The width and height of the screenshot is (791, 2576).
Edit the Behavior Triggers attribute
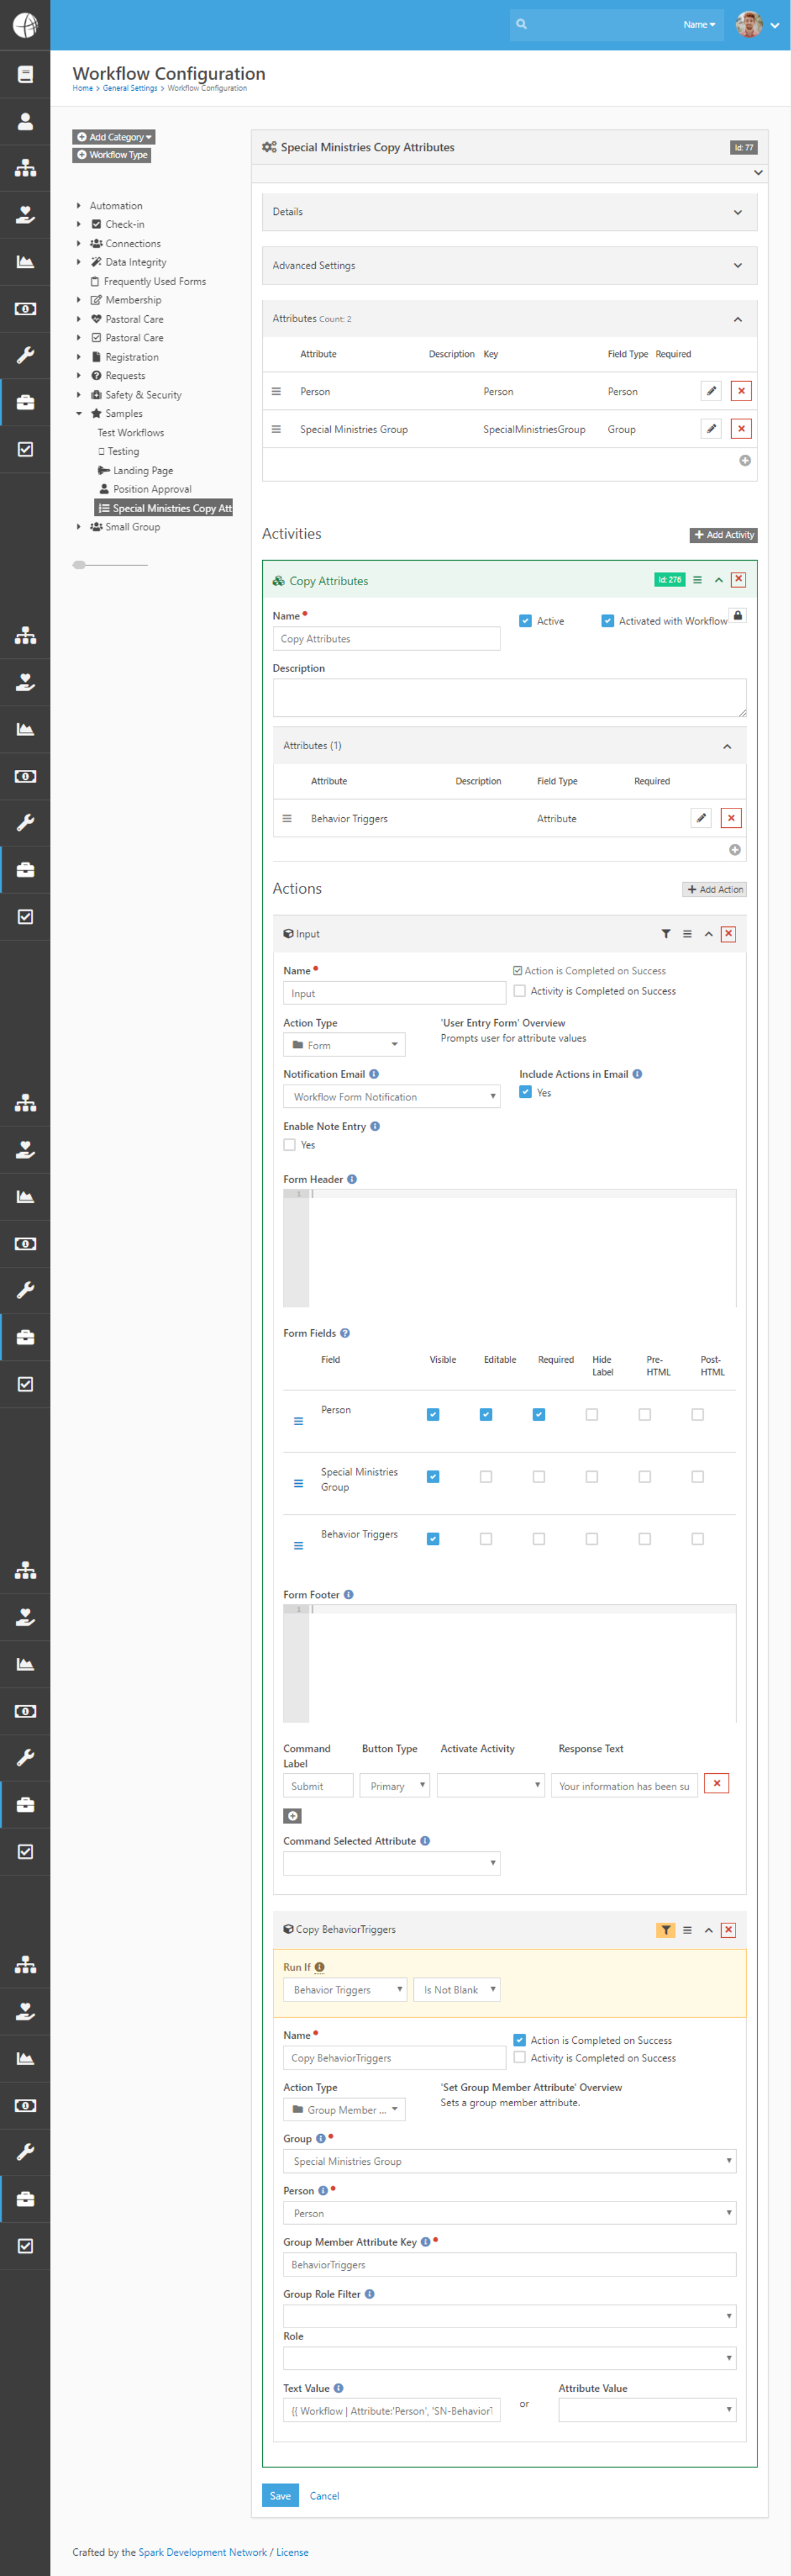point(701,818)
